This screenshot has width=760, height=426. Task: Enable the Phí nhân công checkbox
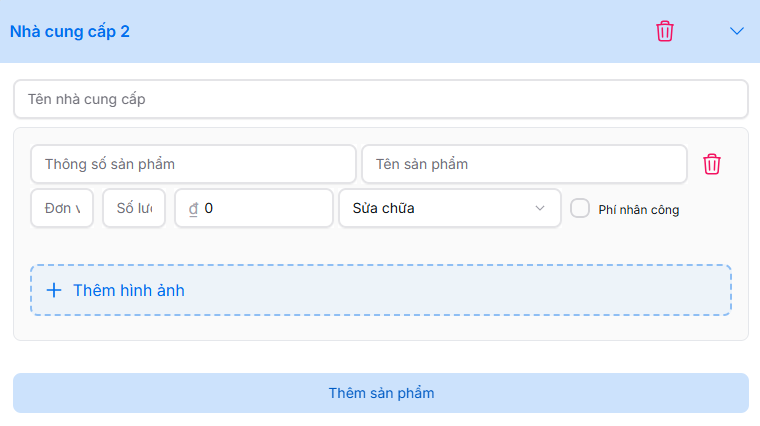tap(579, 208)
